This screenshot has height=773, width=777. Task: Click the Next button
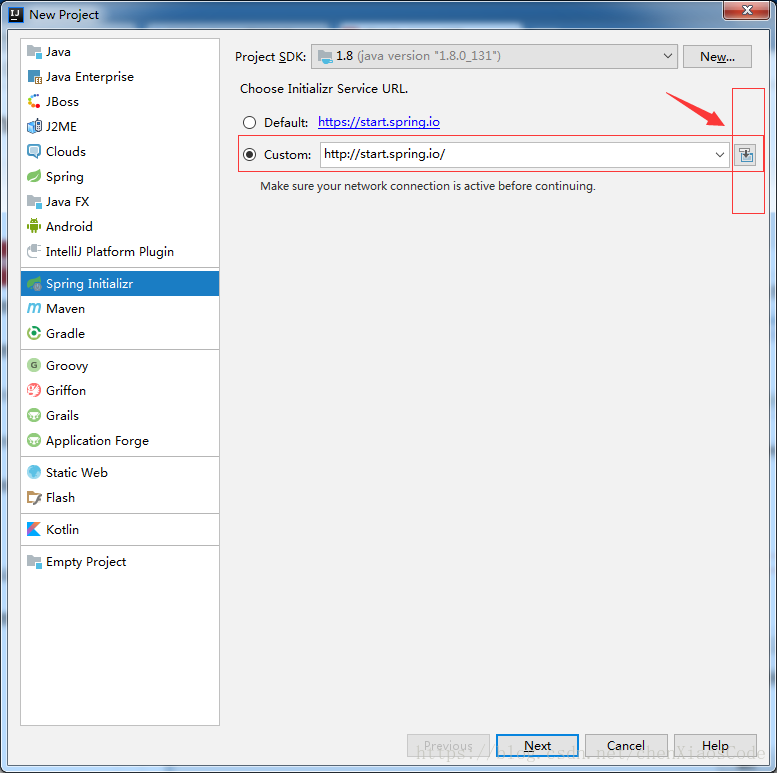click(x=537, y=745)
